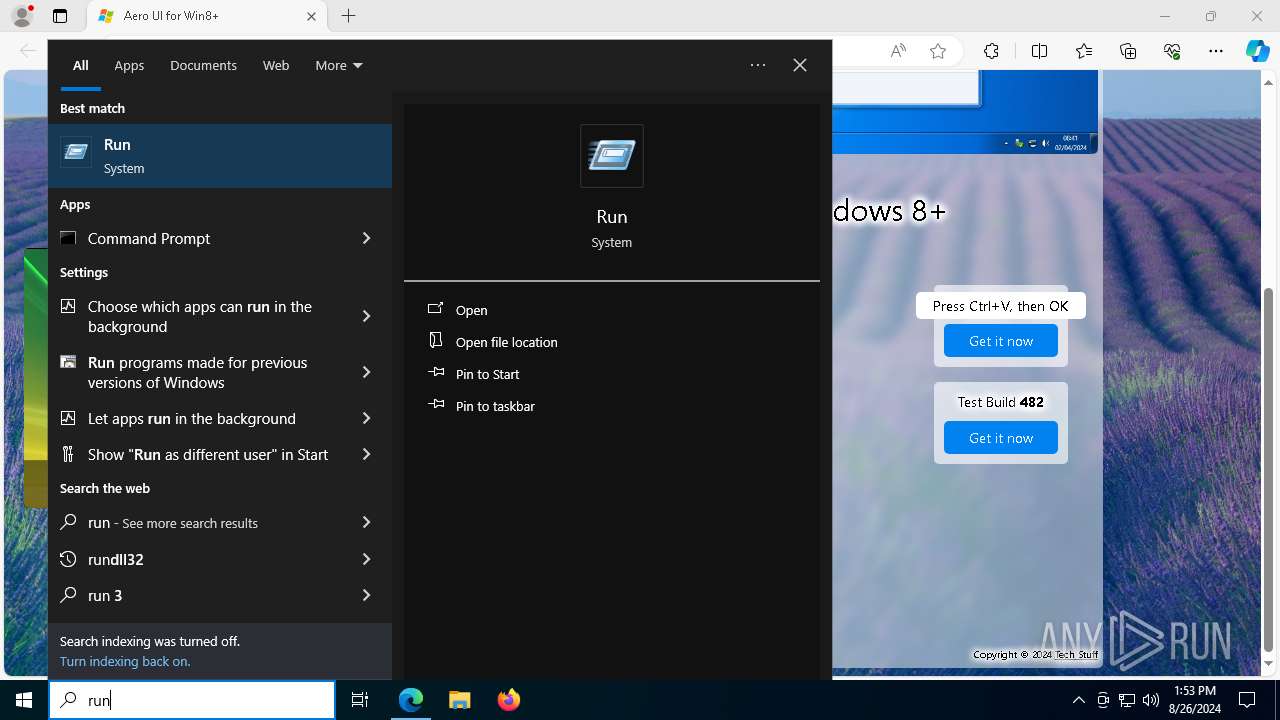1280x720 pixels.
Task: Open Task View on the taskbar
Action: point(360,700)
